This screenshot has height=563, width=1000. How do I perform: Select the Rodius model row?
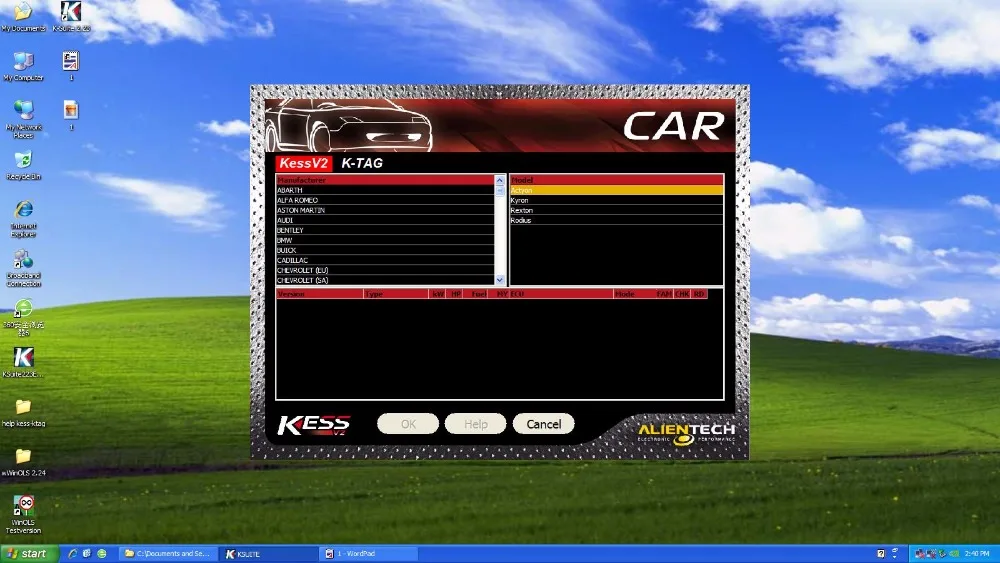[617, 221]
